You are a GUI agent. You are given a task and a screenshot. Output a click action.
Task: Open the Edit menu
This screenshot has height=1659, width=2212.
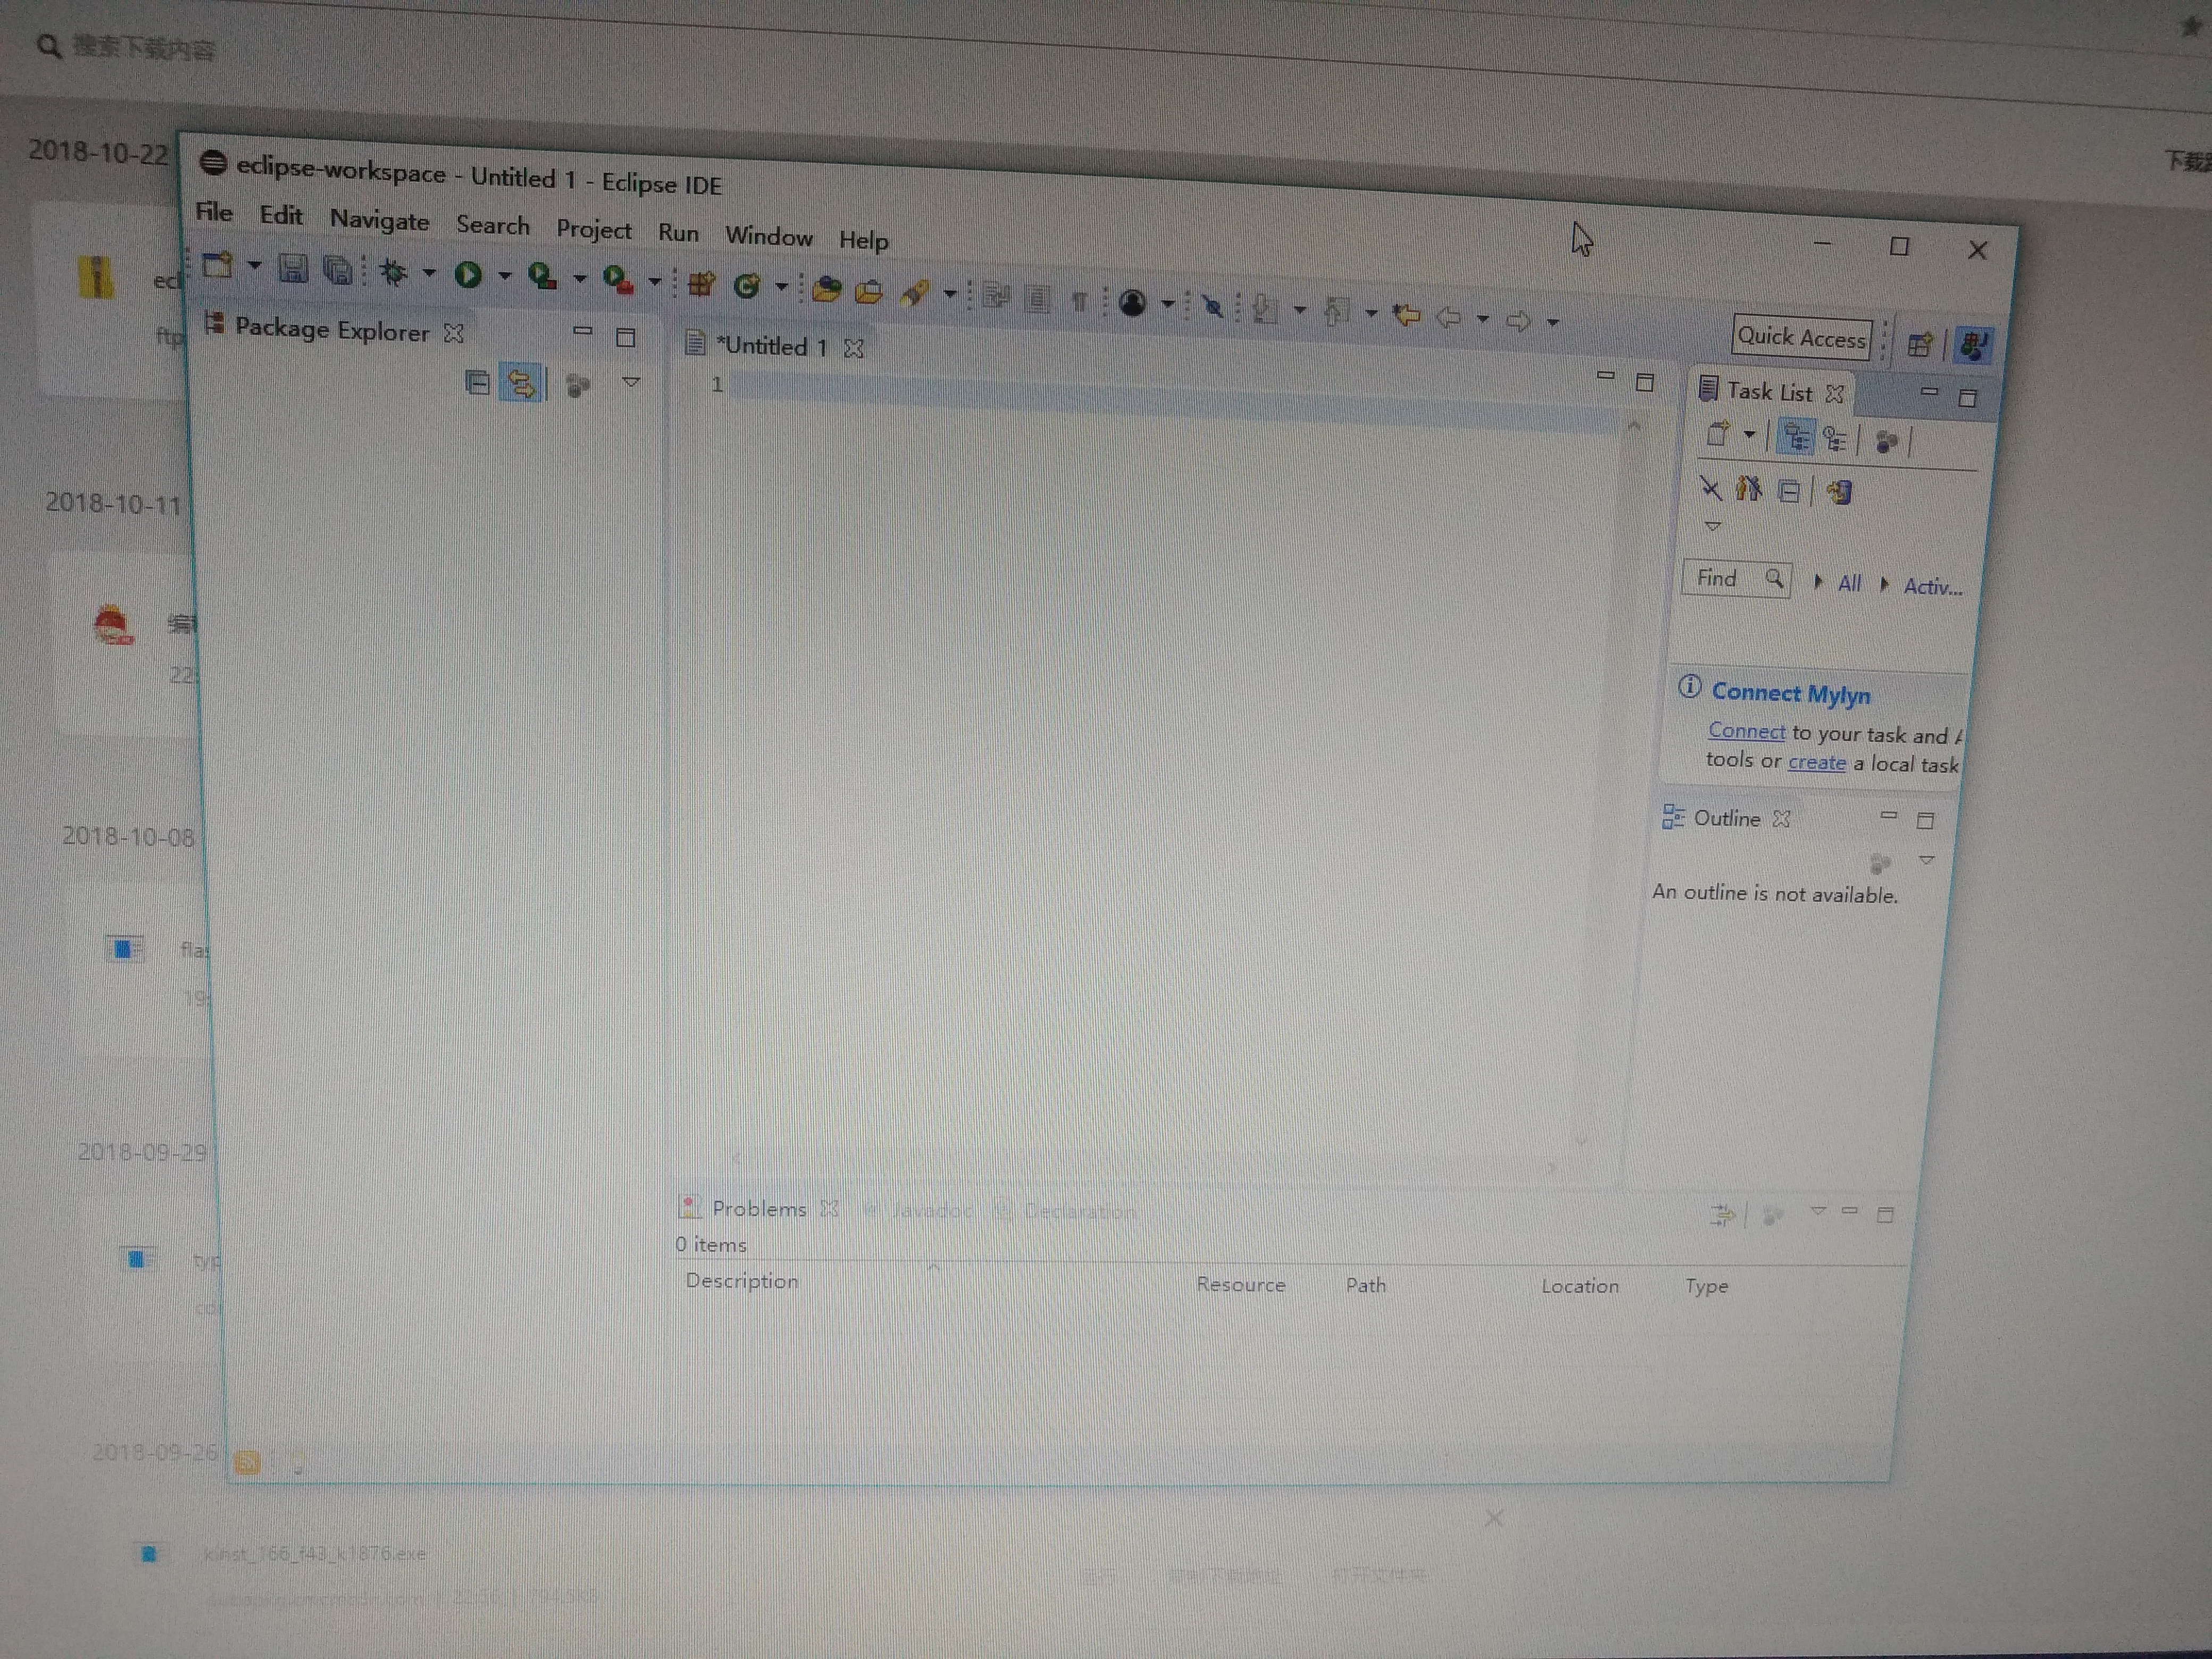pyautogui.click(x=281, y=215)
